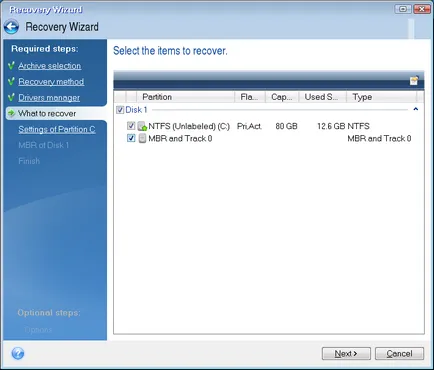Open the help question mark icon
434x370 pixels.
click(x=18, y=353)
